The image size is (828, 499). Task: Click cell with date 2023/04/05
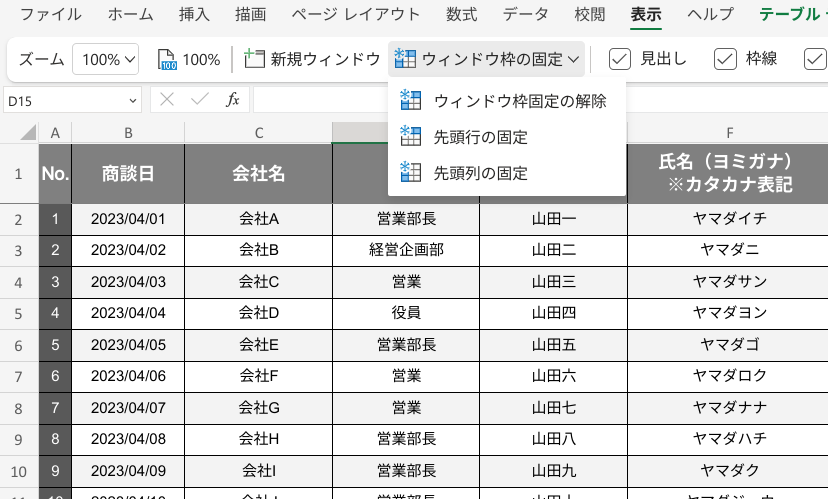click(128, 345)
